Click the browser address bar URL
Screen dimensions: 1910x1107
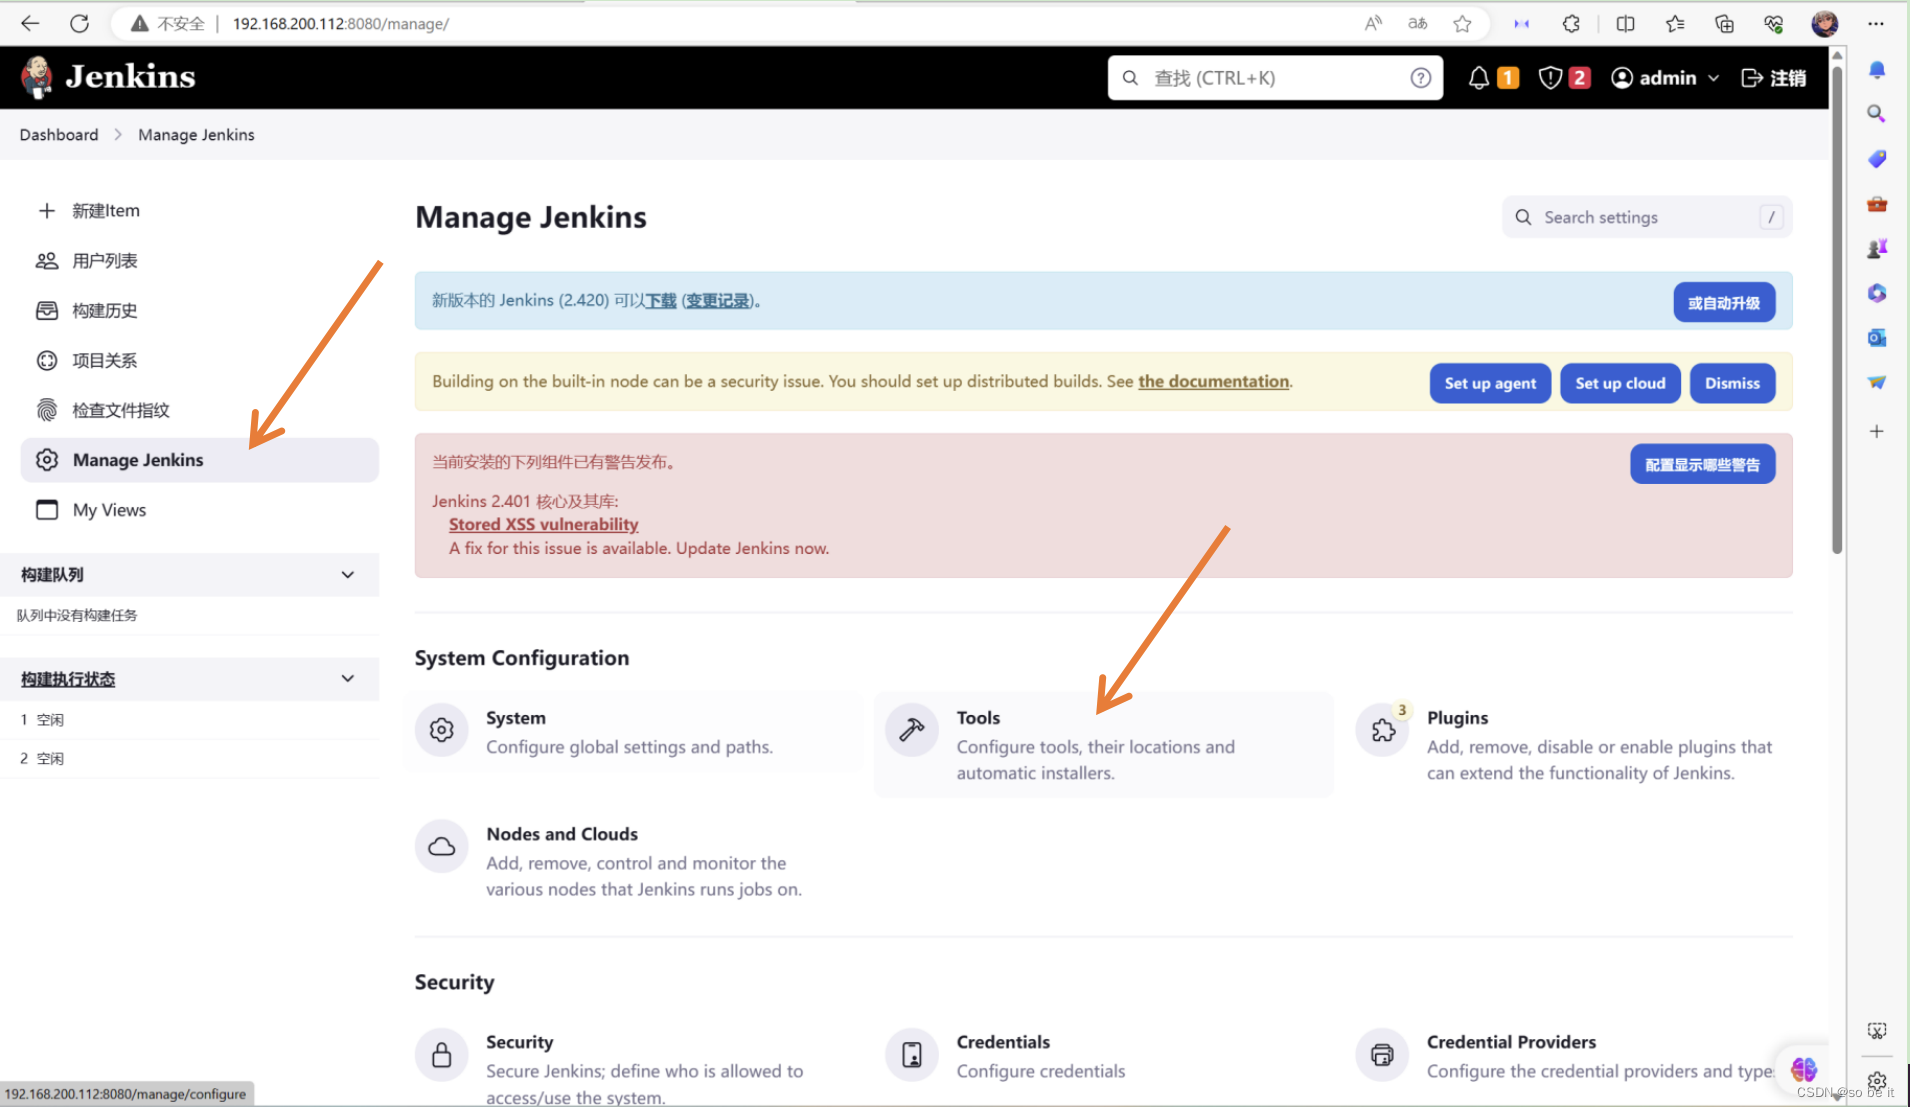point(341,23)
